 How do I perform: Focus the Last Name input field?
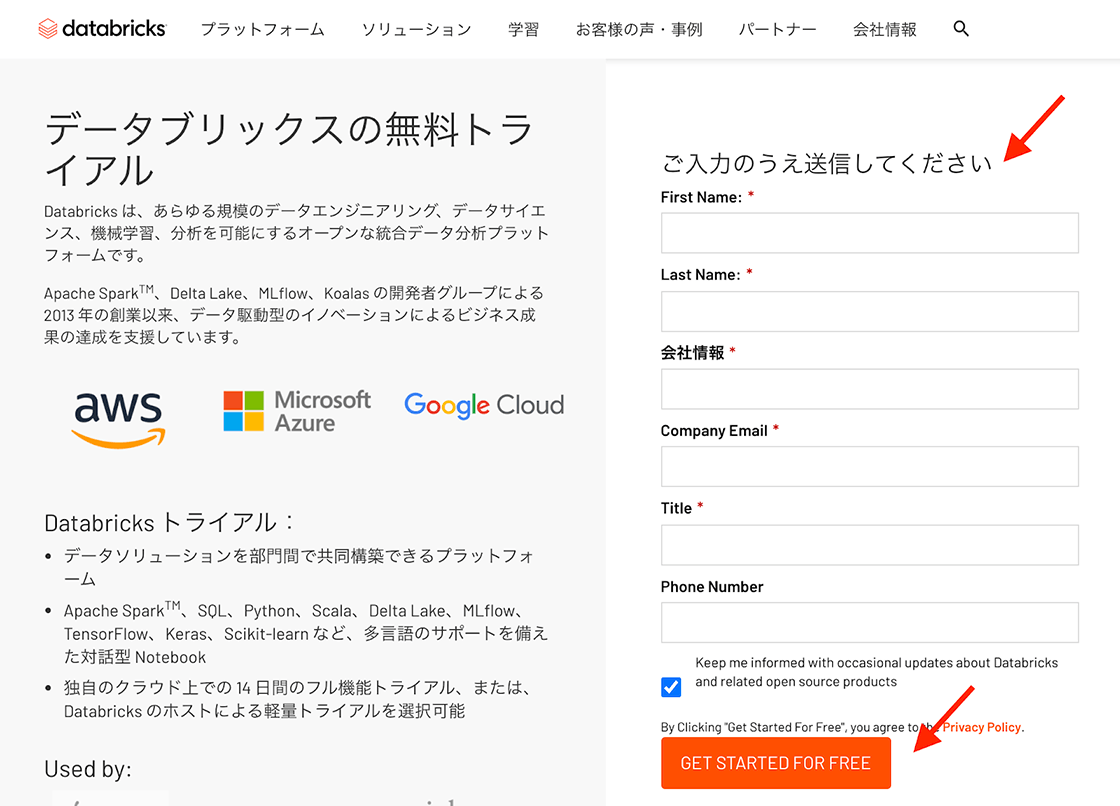tap(869, 311)
